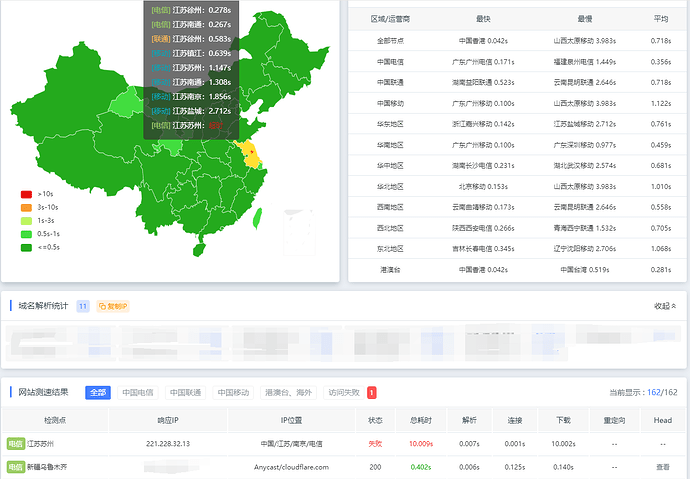Click the 平均 column header
Viewport: 690px width, 479px height.
coord(661,19)
